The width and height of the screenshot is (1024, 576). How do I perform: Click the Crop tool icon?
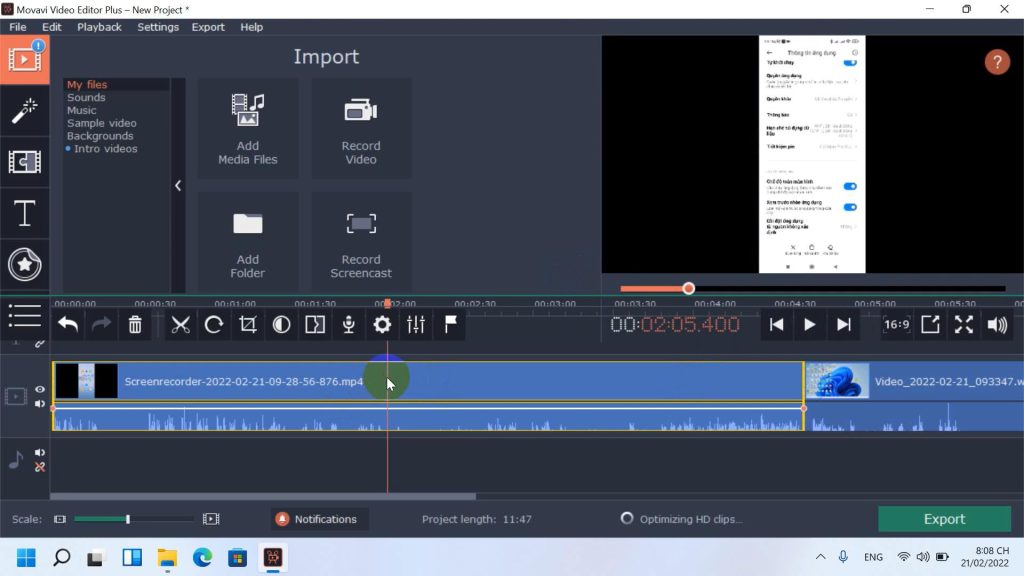[248, 325]
